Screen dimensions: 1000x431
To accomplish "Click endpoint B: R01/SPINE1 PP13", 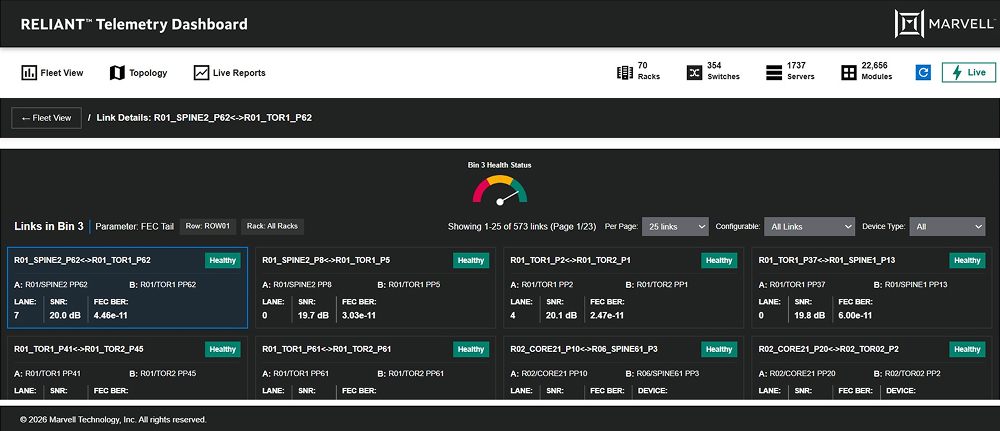I will [x=911, y=285].
